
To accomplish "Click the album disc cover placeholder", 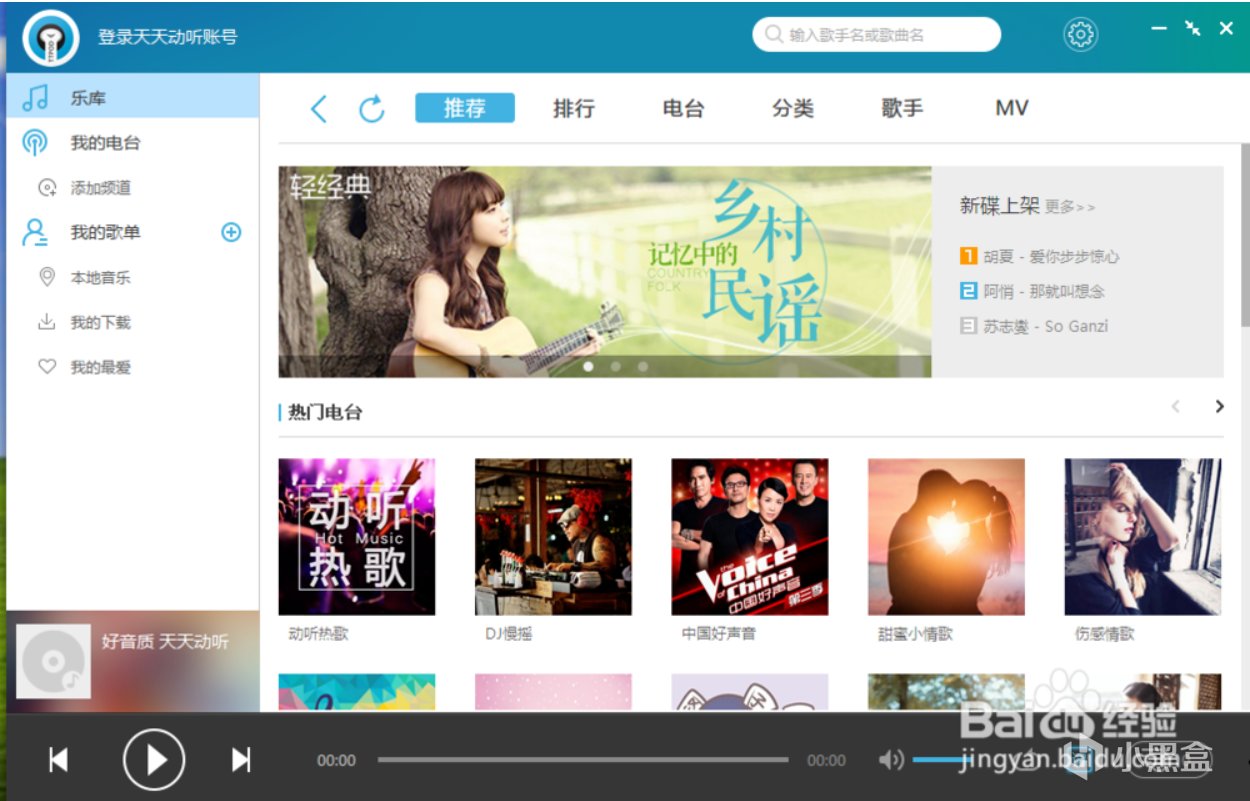I will 54,661.
